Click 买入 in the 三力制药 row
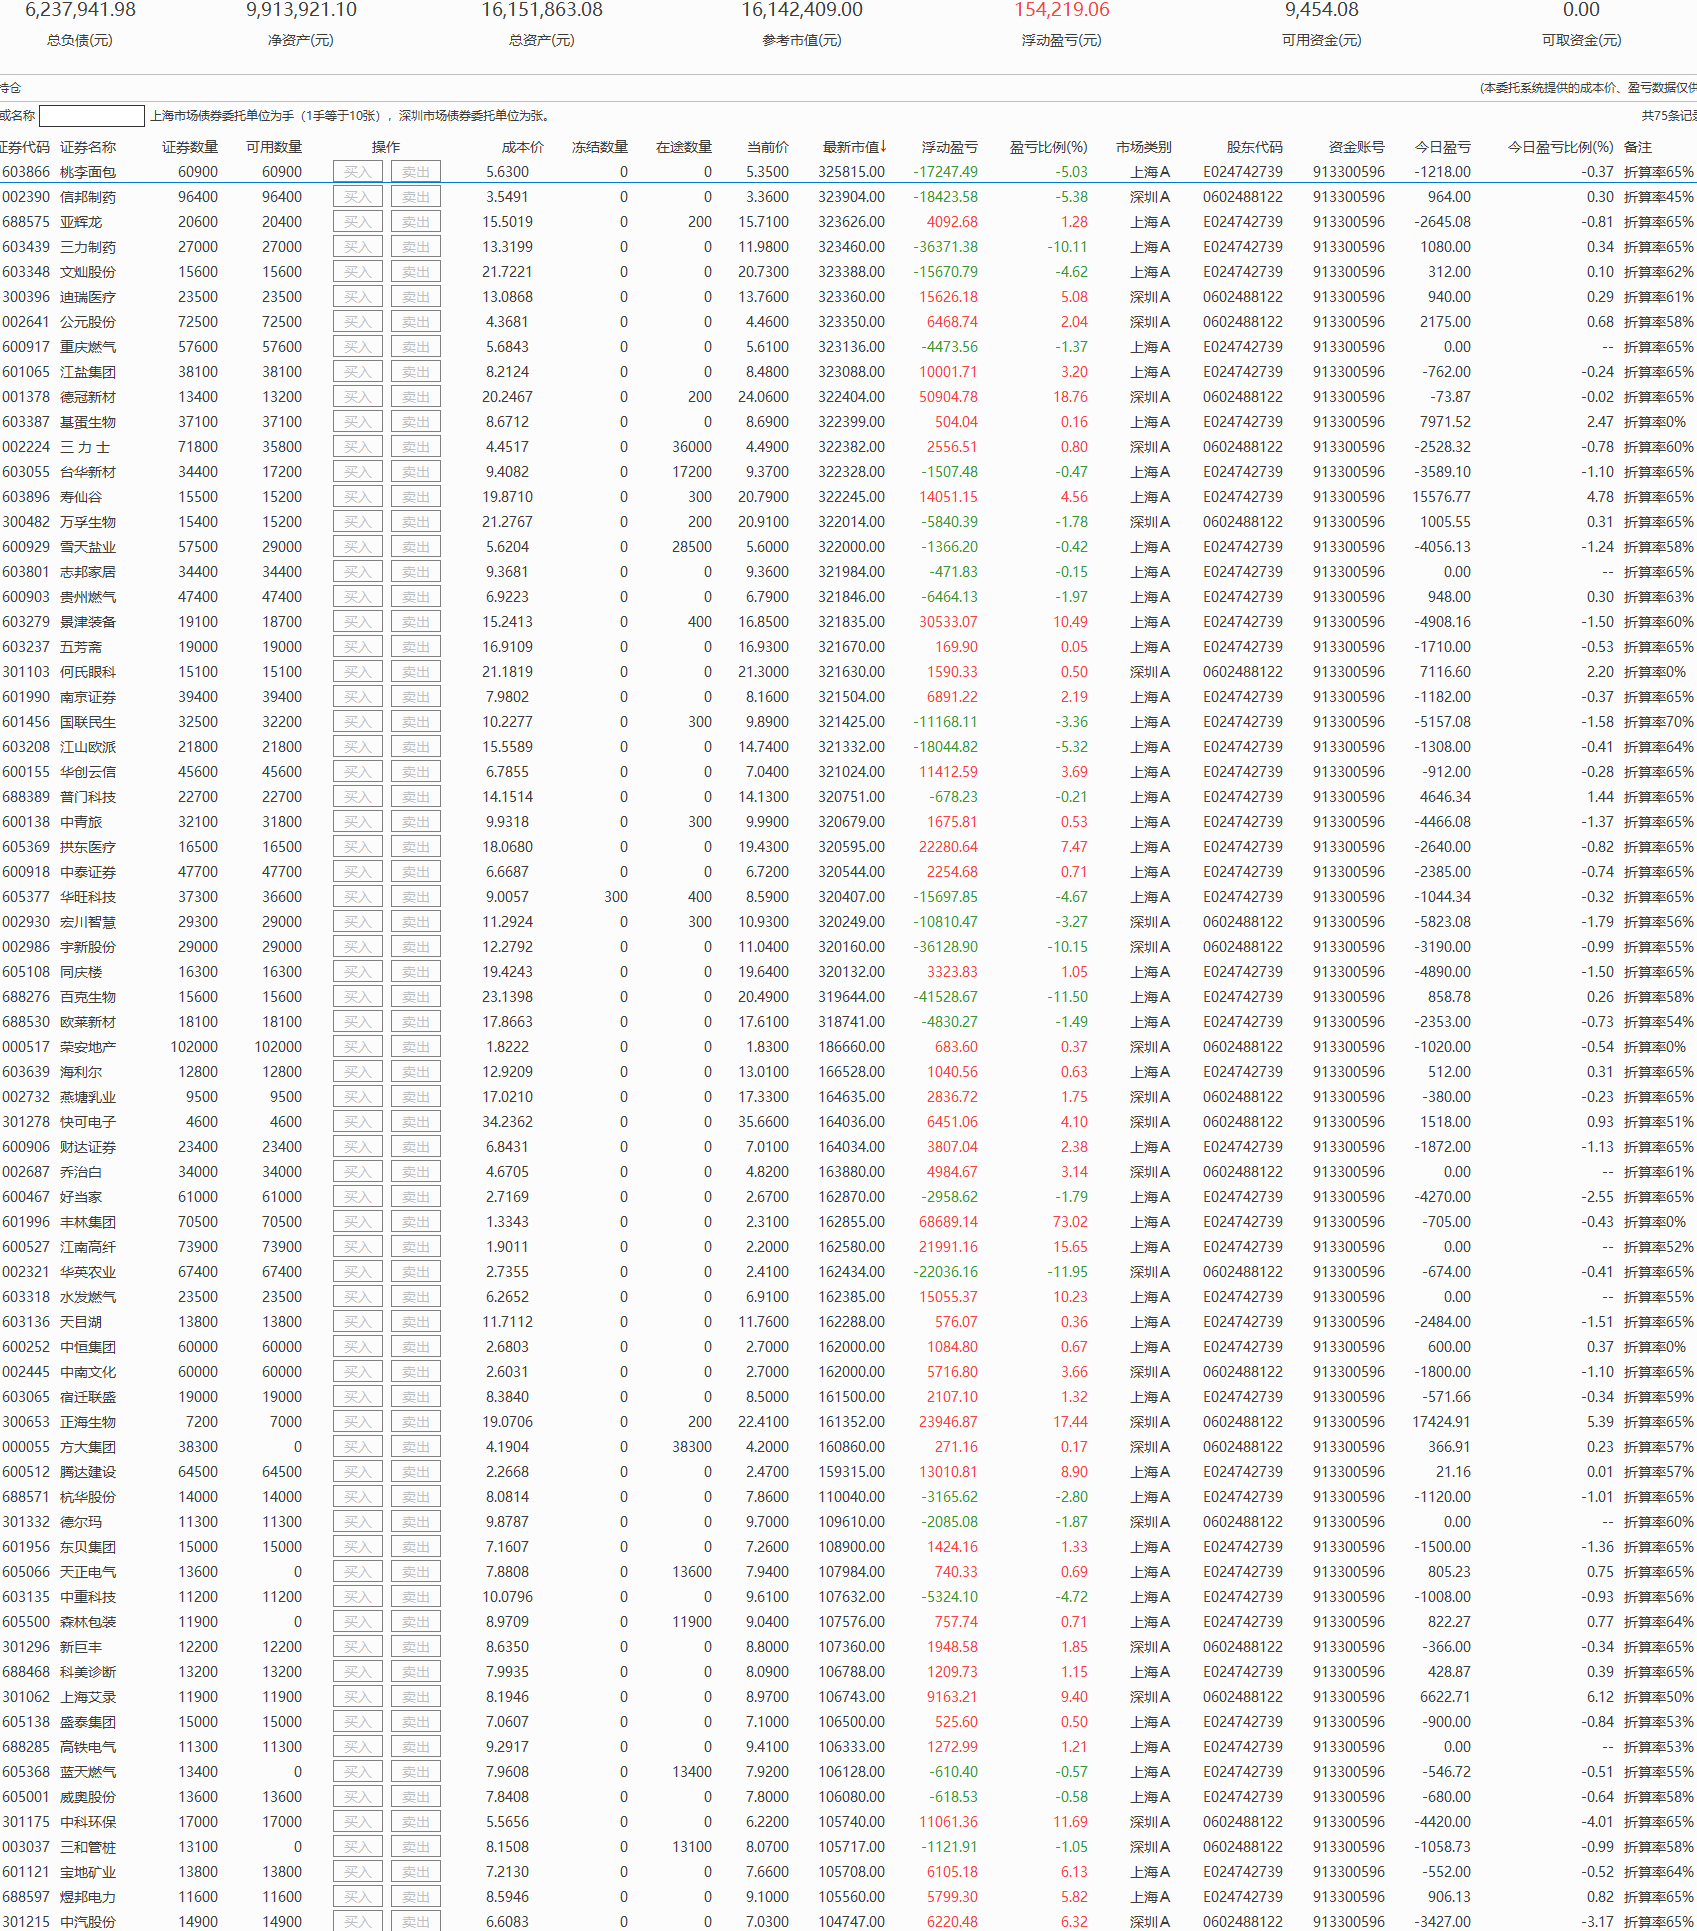The width and height of the screenshot is (1697, 1931). click(x=357, y=247)
